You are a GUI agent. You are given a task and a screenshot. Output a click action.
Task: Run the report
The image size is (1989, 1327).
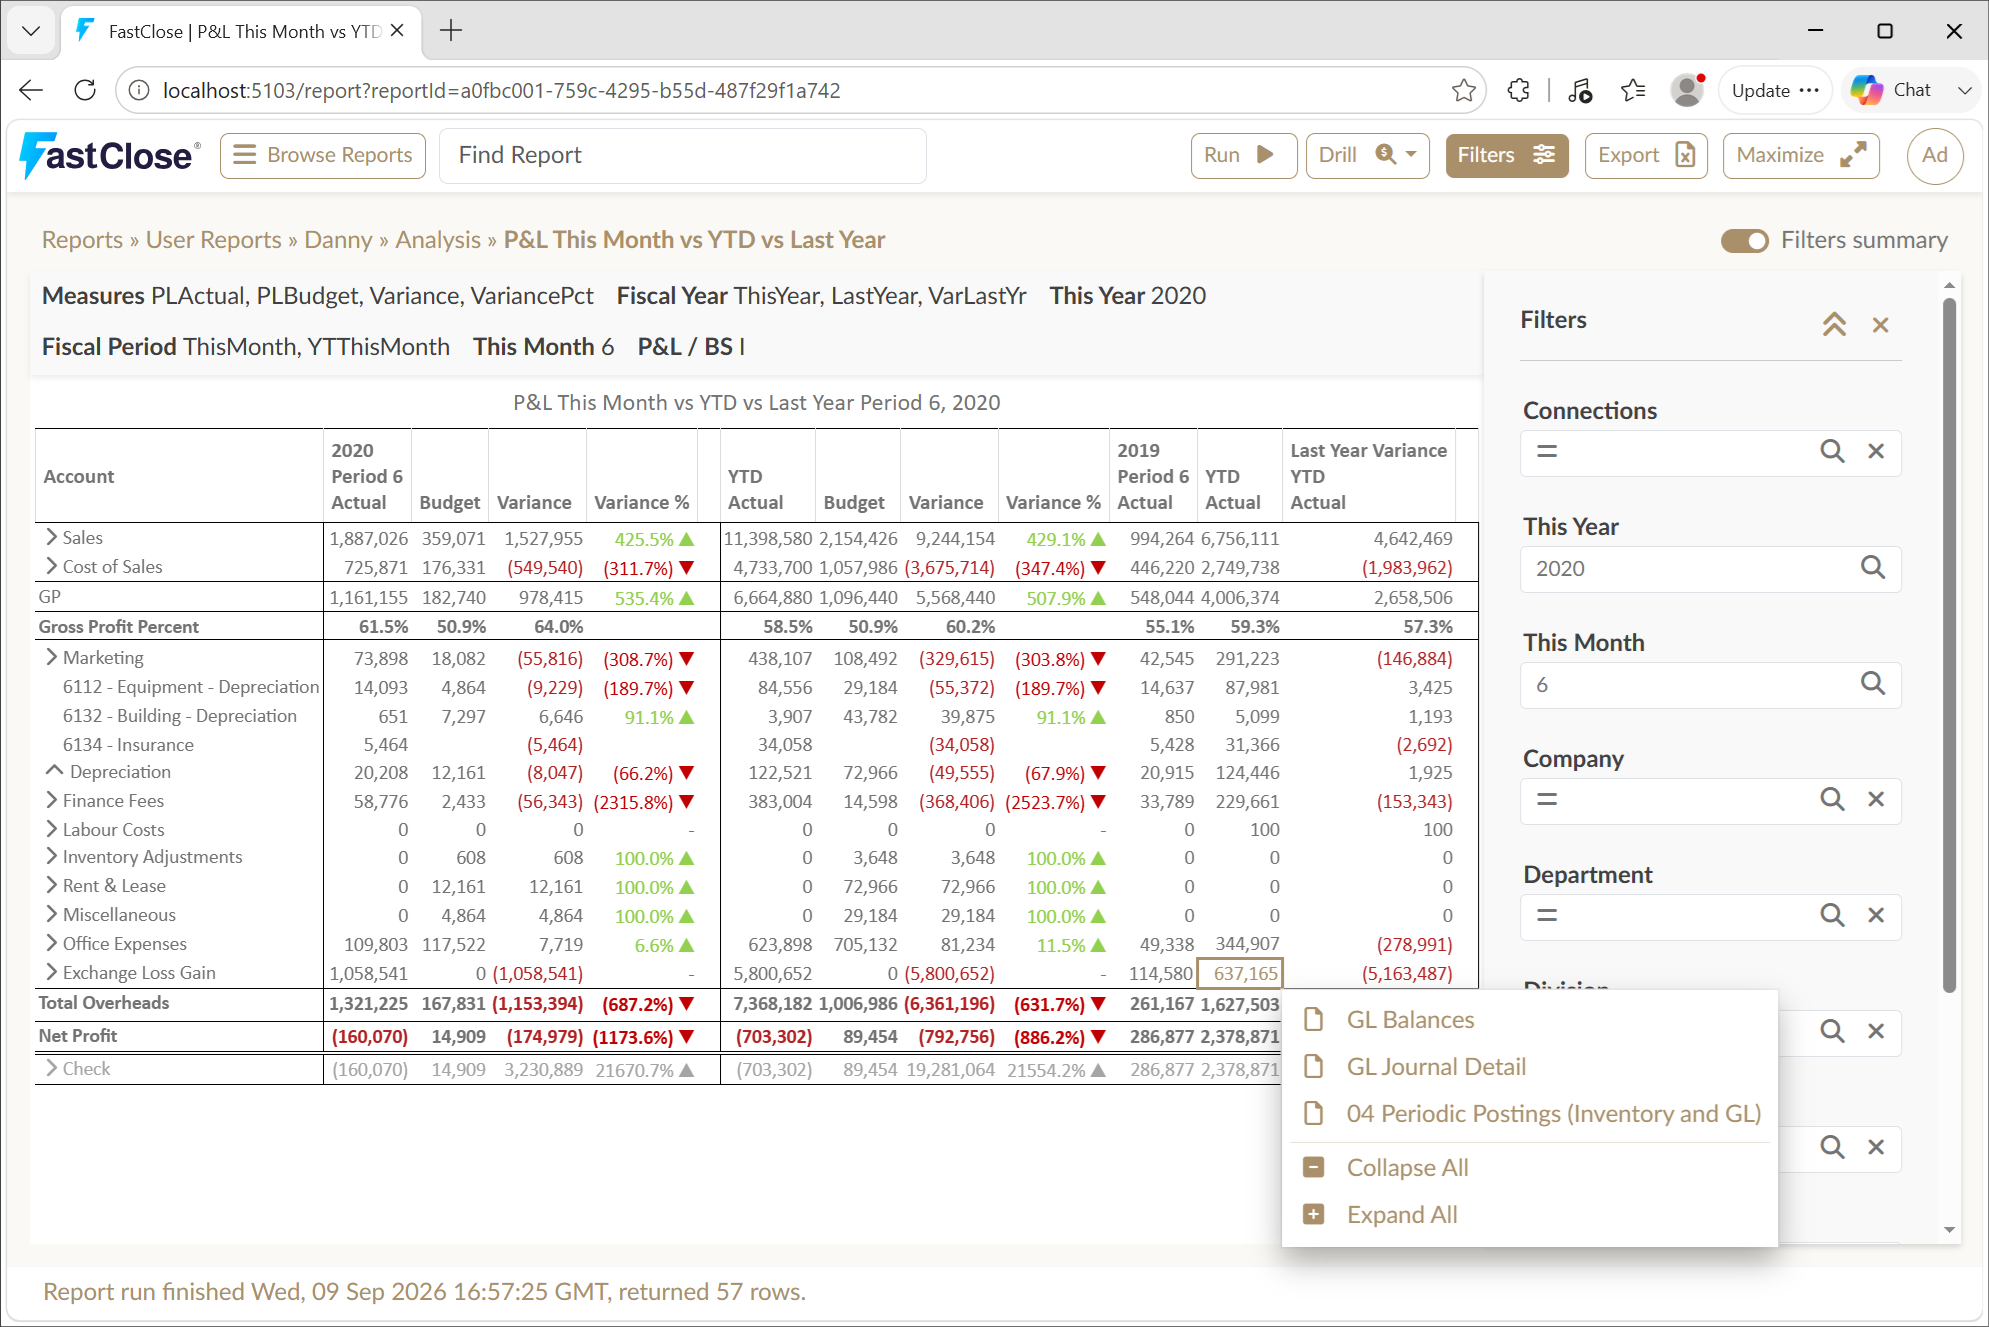point(1243,155)
